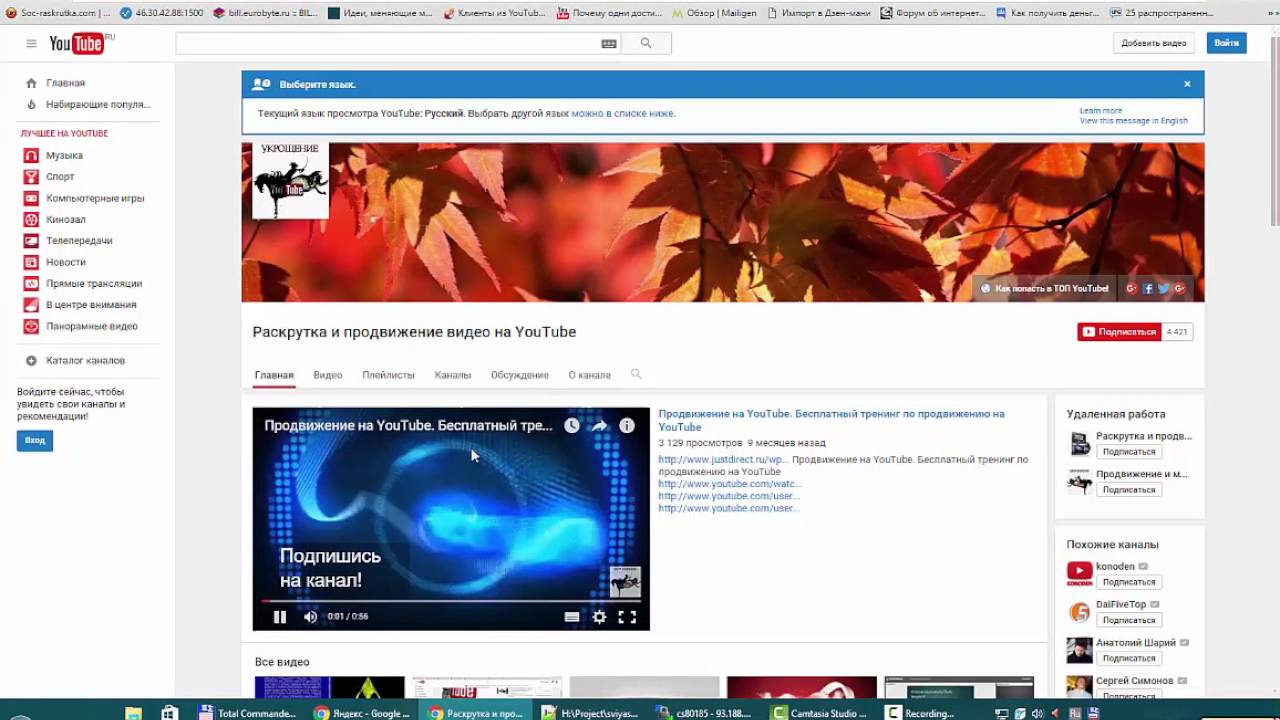
Task: Close the language selection banner
Action: pyautogui.click(x=1187, y=84)
